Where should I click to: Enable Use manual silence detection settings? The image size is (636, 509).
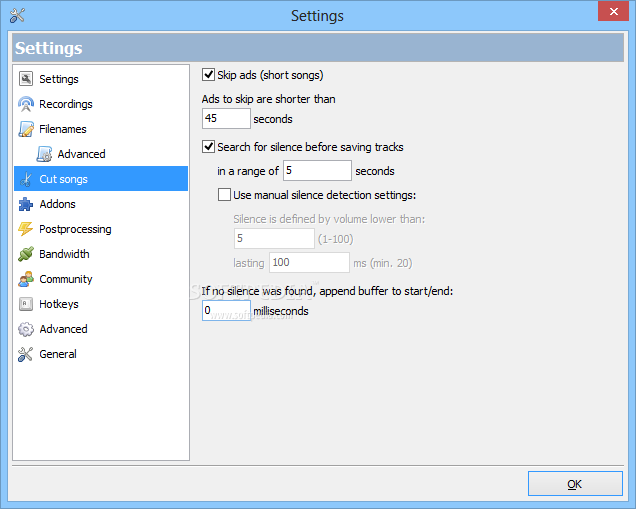(x=224, y=195)
